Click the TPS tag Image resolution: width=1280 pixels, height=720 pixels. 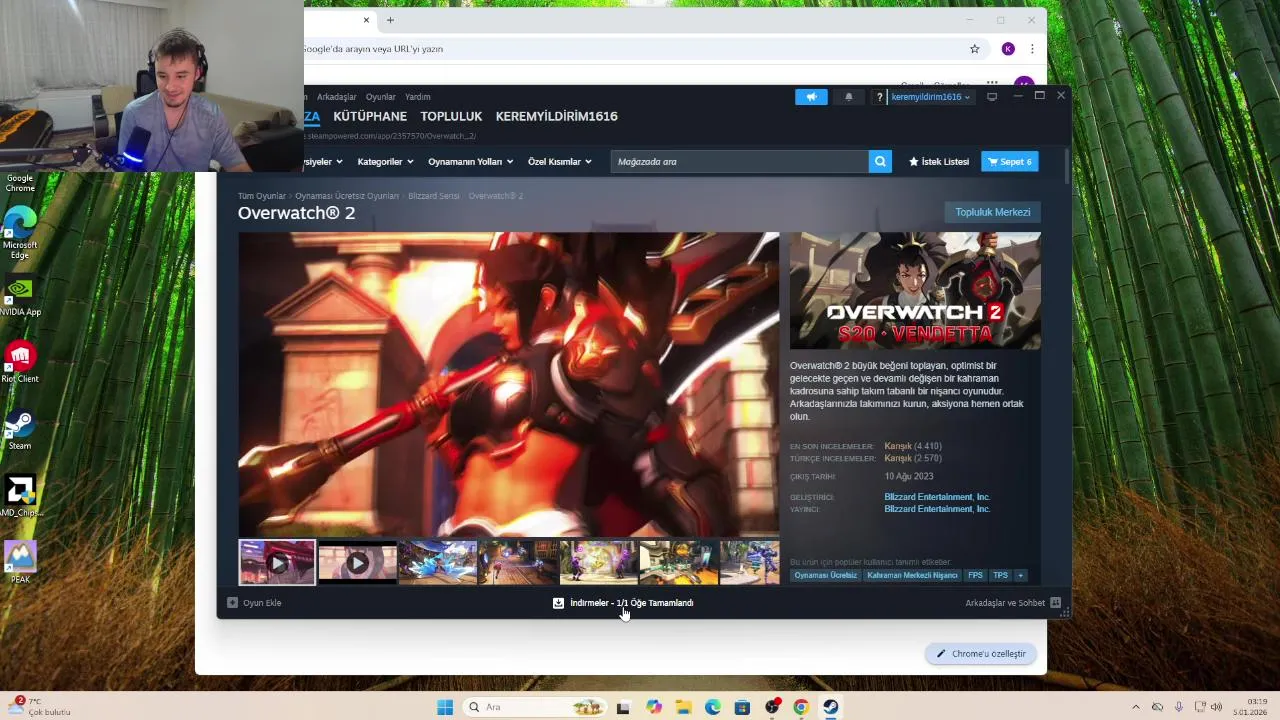tap(1000, 576)
